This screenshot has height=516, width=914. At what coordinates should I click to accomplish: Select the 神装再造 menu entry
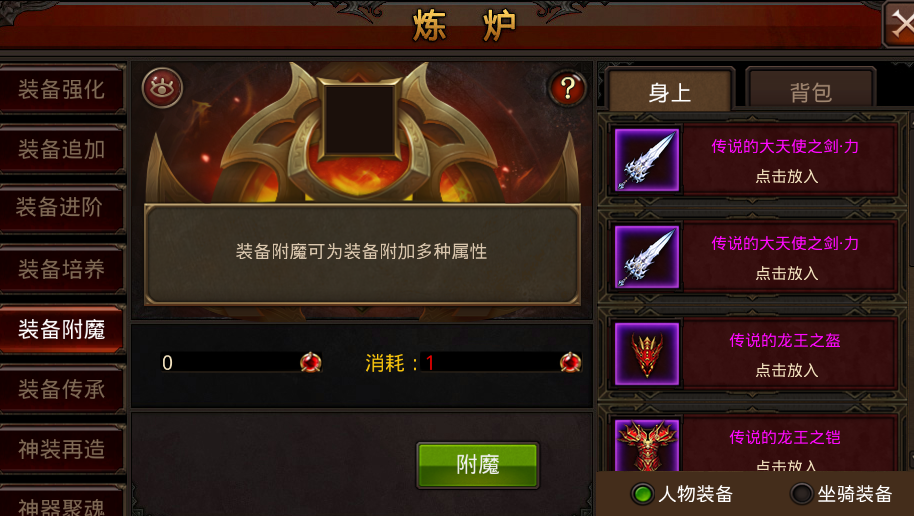[62, 449]
